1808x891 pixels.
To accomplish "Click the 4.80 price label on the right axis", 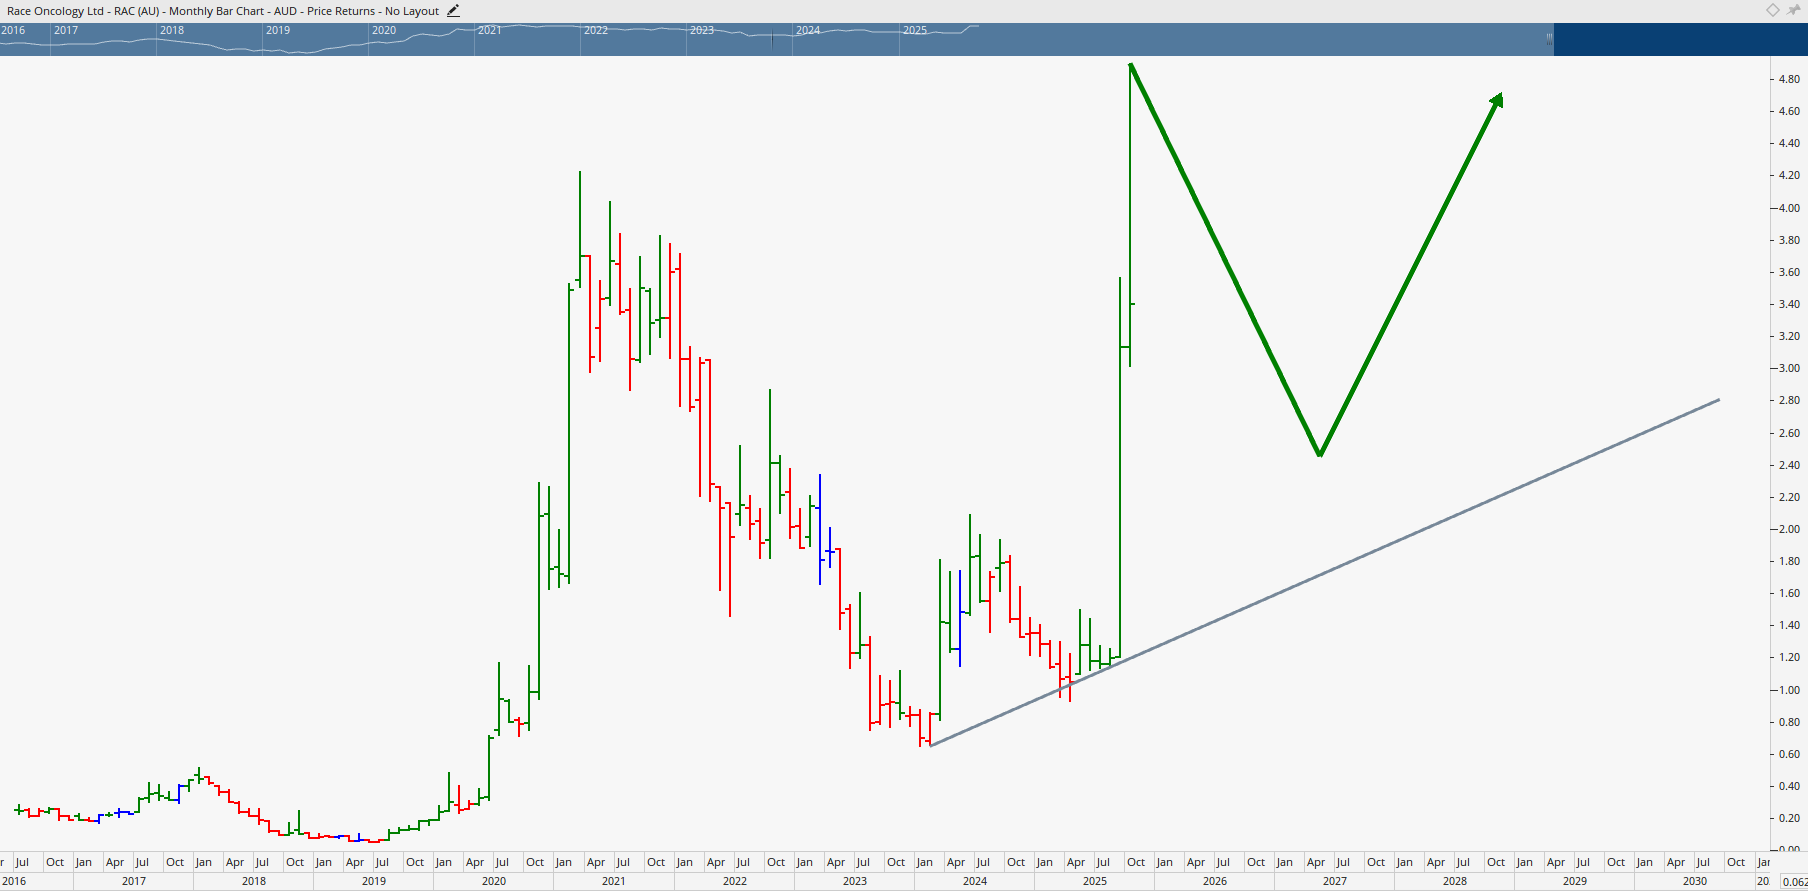I will pyautogui.click(x=1788, y=79).
